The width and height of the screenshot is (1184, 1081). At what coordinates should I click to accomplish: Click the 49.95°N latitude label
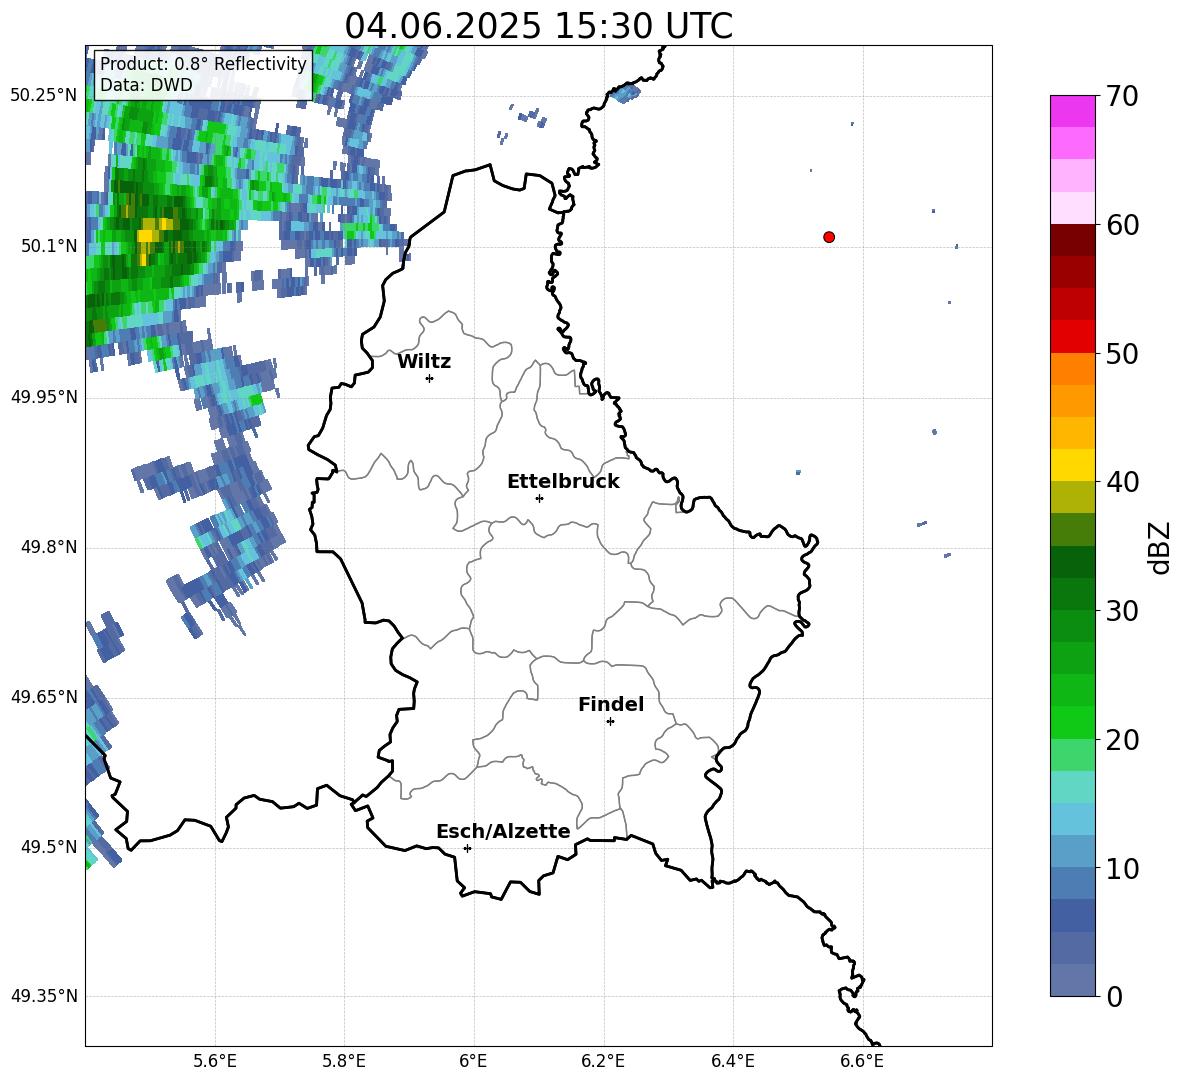[44, 397]
